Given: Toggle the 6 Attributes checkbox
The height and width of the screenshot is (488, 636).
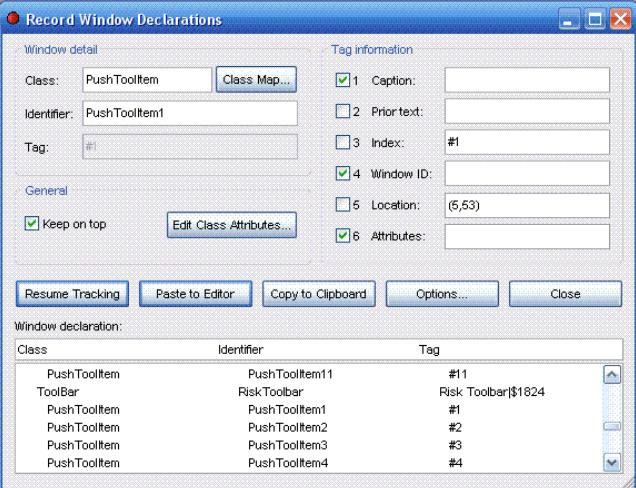Looking at the screenshot, I should pyautogui.click(x=343, y=236).
